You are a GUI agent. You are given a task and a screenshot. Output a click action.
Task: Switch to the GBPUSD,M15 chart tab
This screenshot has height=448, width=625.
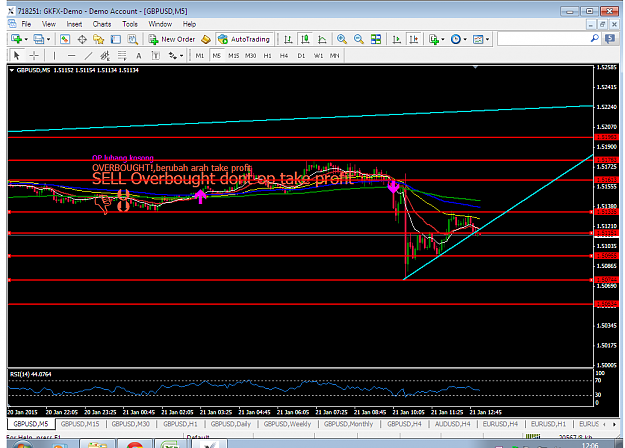pyautogui.click(x=80, y=424)
